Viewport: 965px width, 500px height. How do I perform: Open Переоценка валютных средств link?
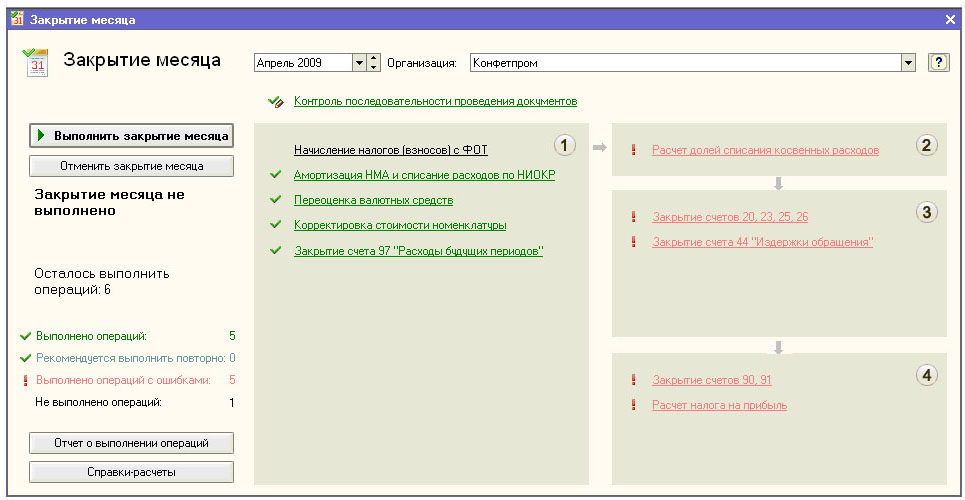374,201
